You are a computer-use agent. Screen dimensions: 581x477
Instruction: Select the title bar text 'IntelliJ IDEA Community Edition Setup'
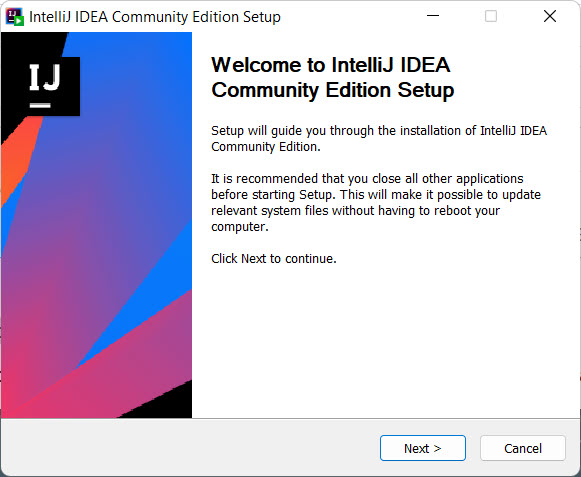(x=155, y=17)
